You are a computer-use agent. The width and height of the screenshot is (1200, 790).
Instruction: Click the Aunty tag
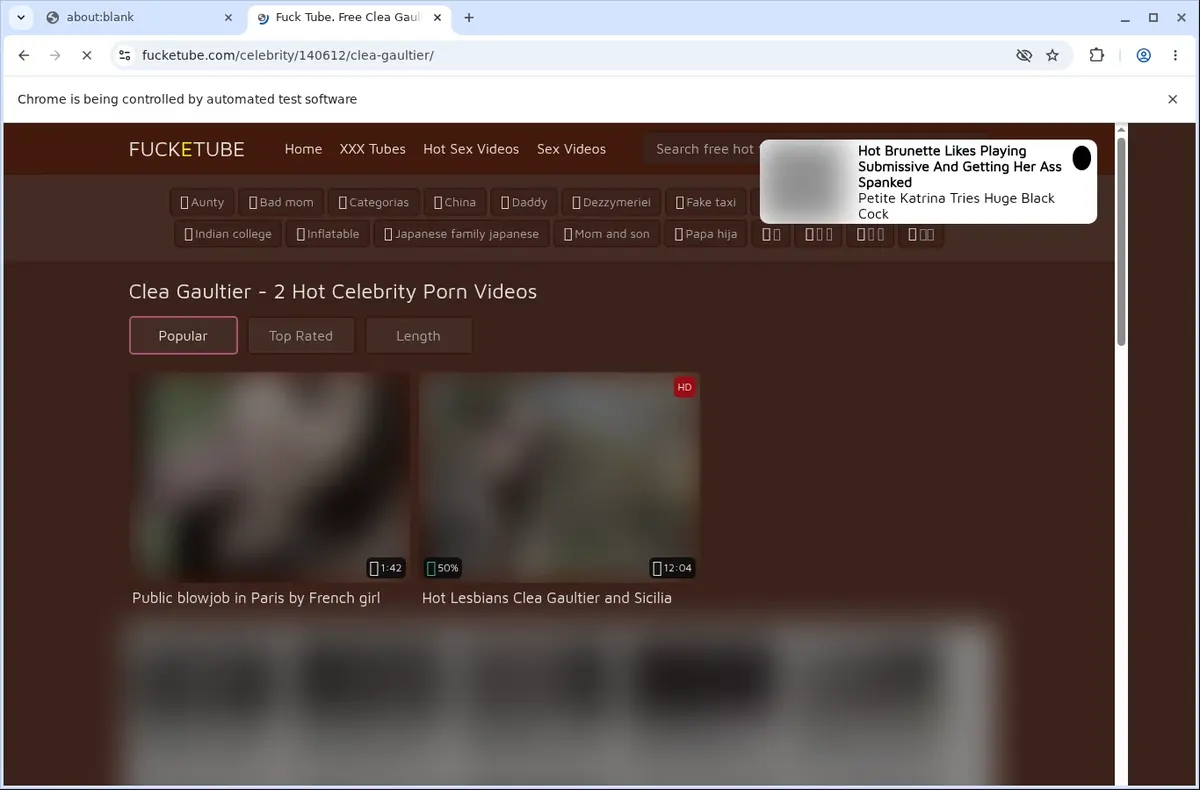(202, 202)
